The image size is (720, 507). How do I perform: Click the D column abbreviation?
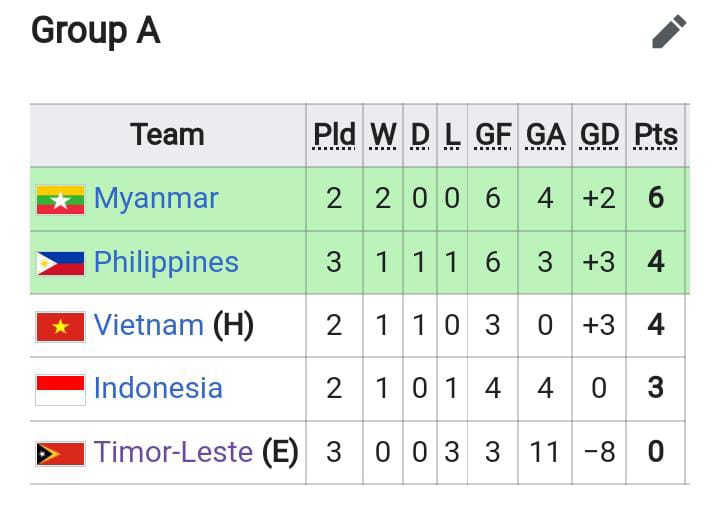pos(420,135)
